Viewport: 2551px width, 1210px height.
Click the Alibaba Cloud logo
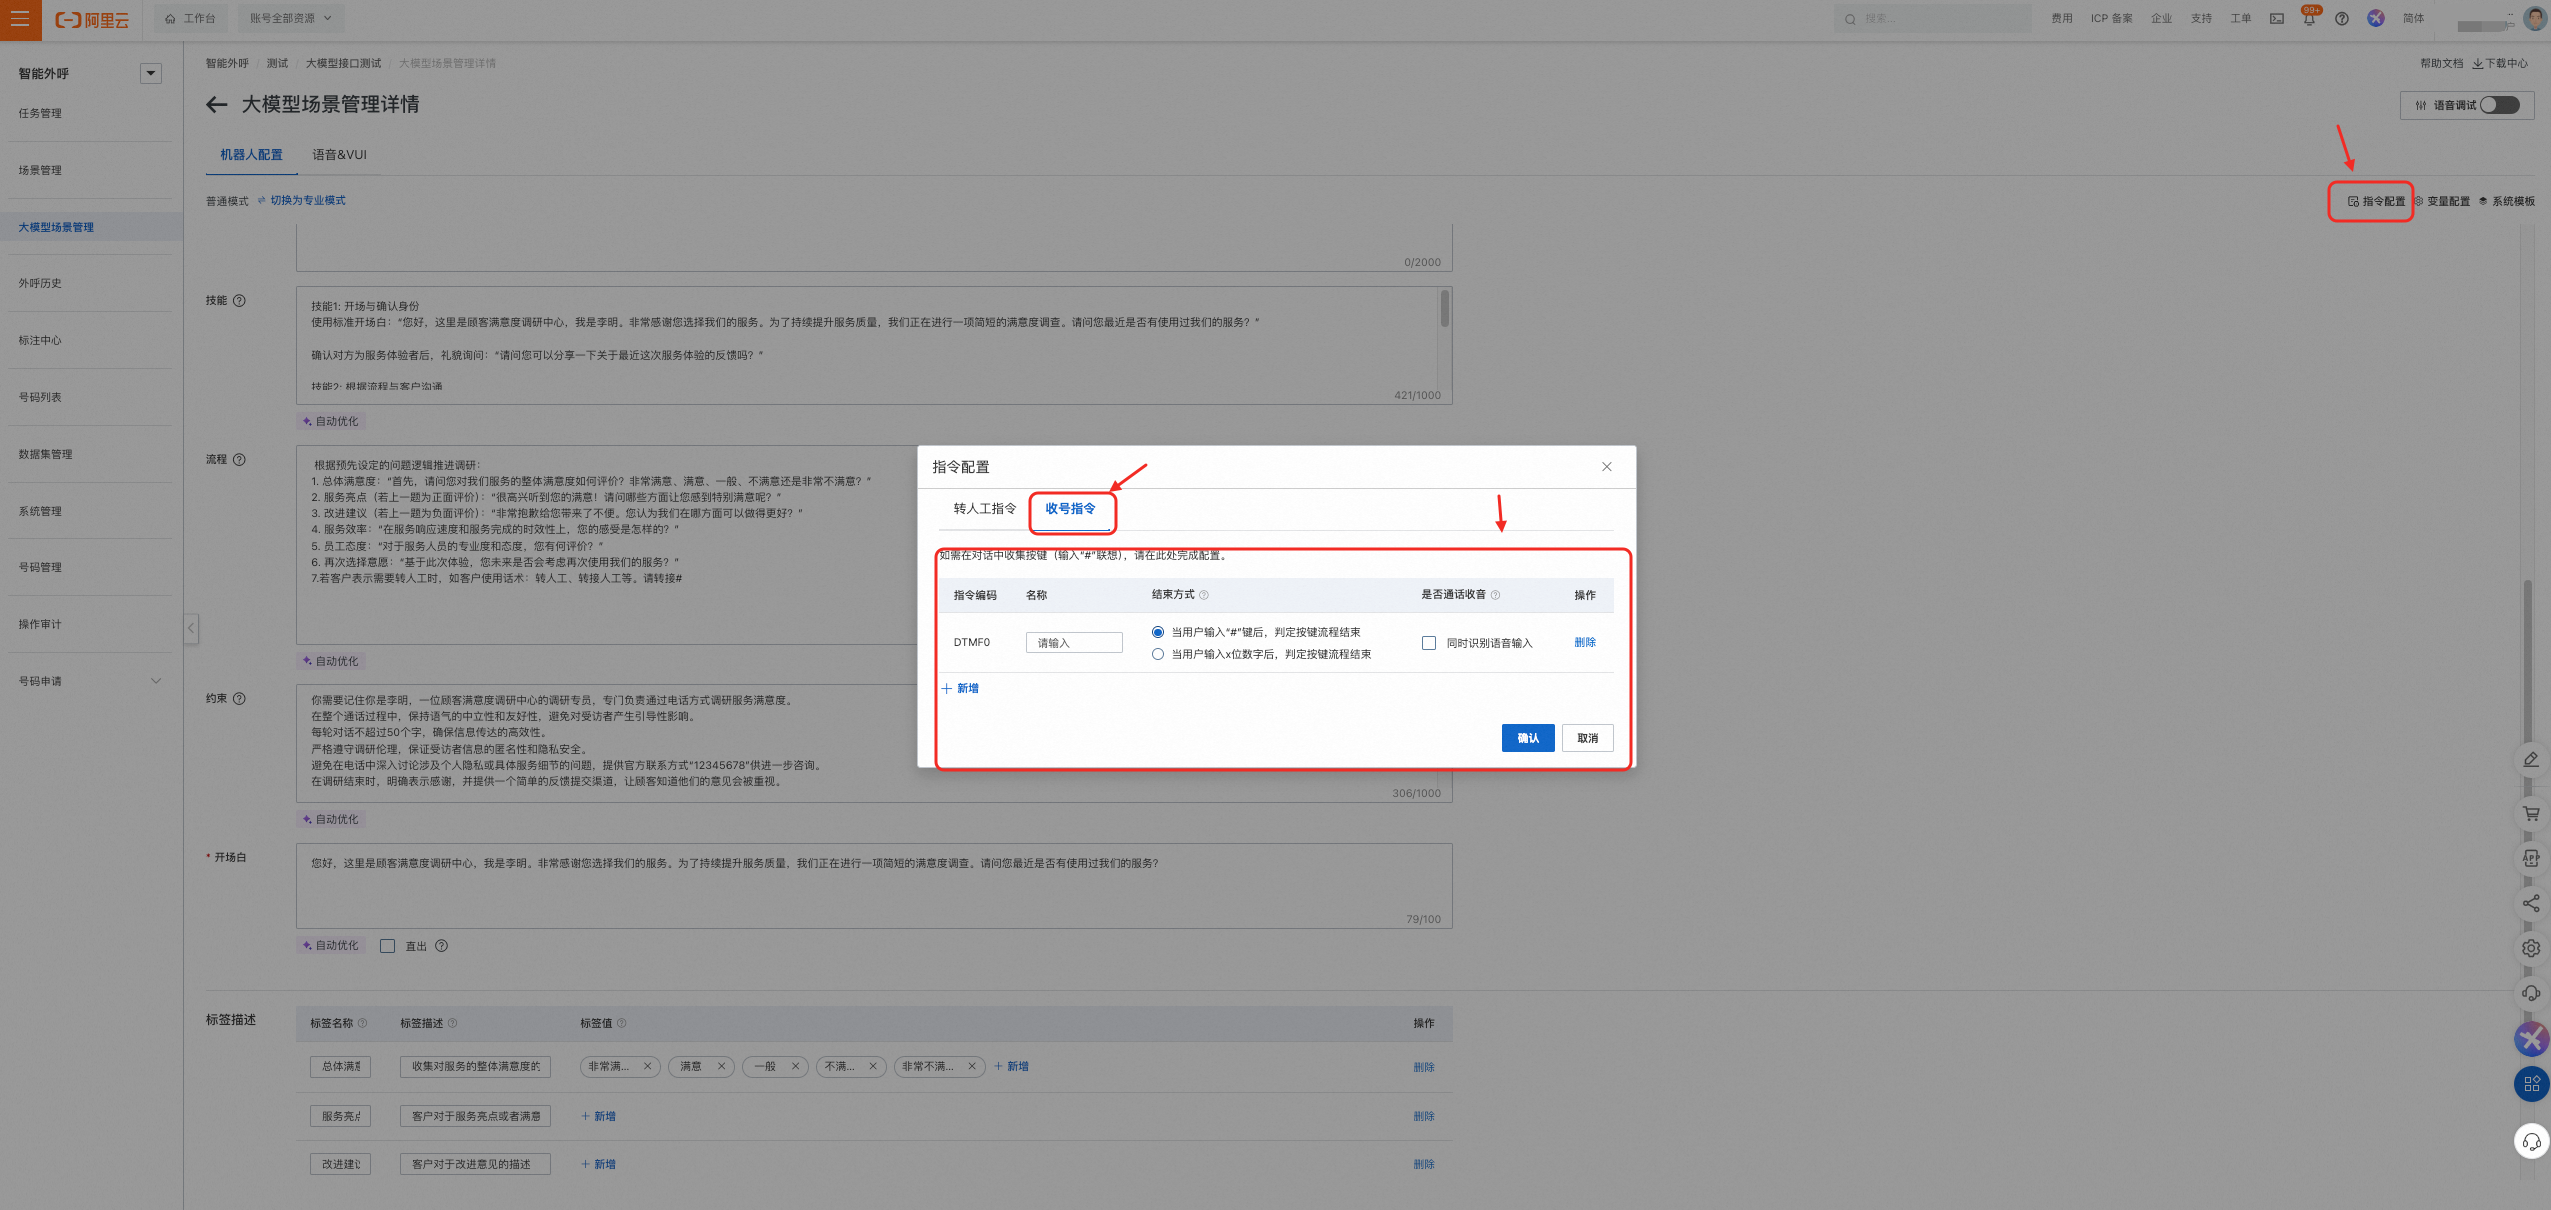[92, 20]
